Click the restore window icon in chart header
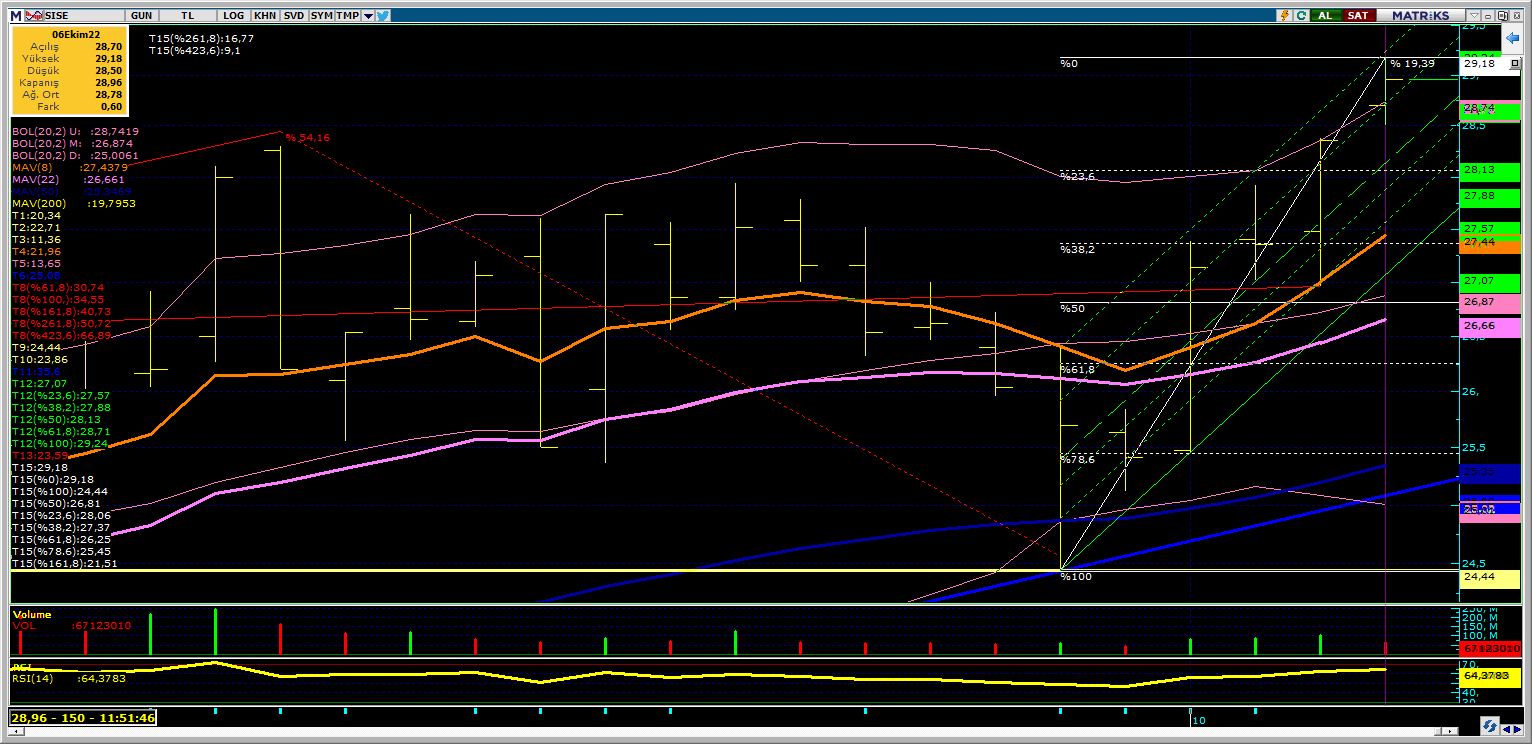The height and width of the screenshot is (744, 1532). (x=1502, y=15)
